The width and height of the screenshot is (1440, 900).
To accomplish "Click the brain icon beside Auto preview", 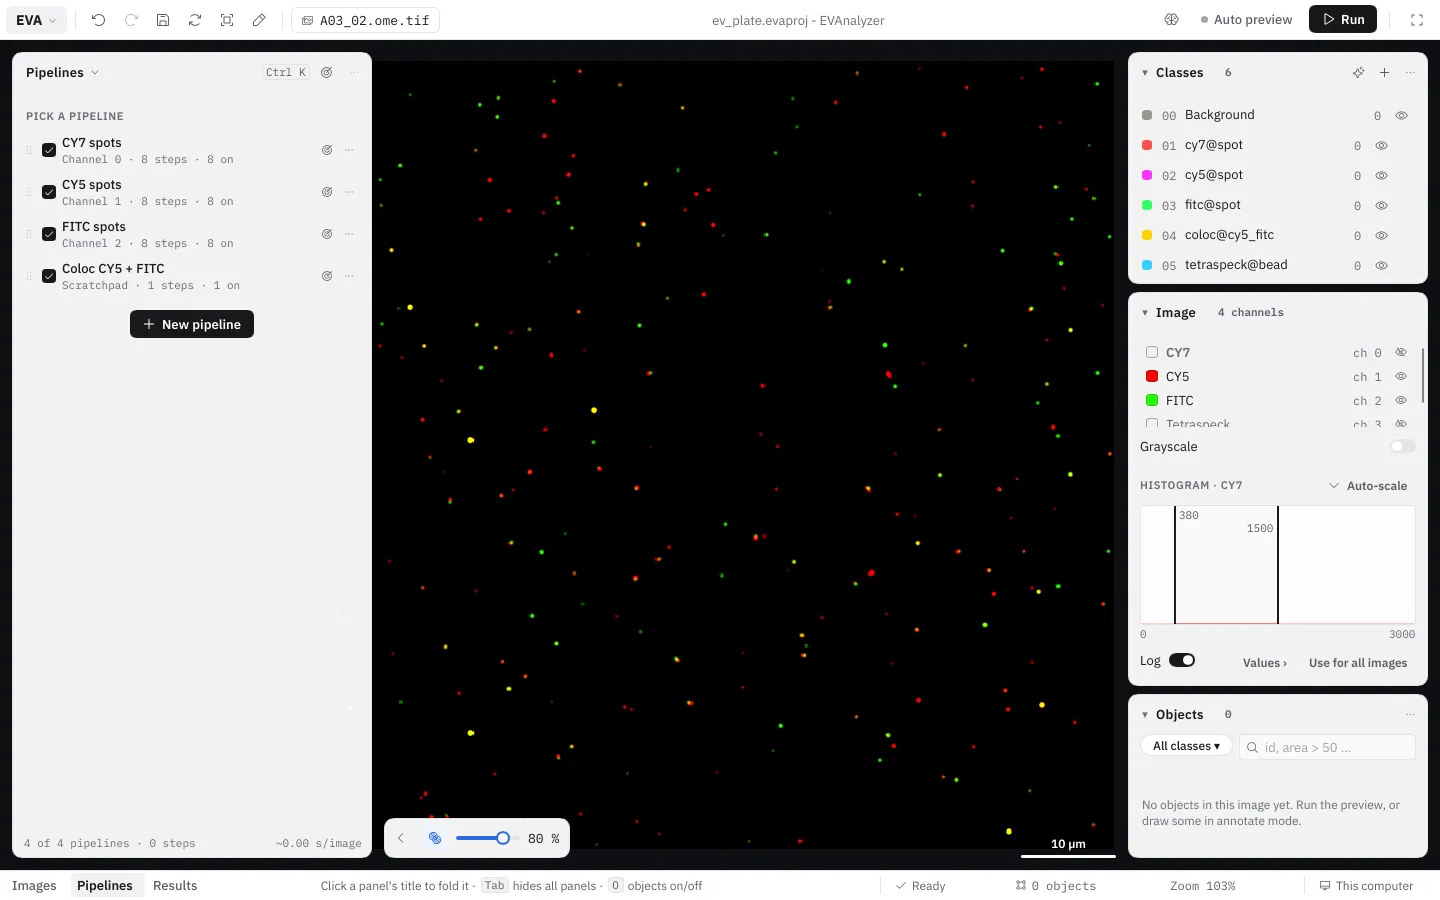I will coord(1172,20).
